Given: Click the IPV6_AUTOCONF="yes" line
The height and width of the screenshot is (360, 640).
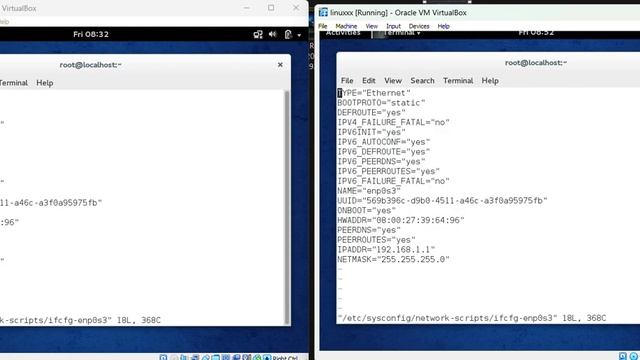Looking at the screenshot, I should [x=384, y=142].
